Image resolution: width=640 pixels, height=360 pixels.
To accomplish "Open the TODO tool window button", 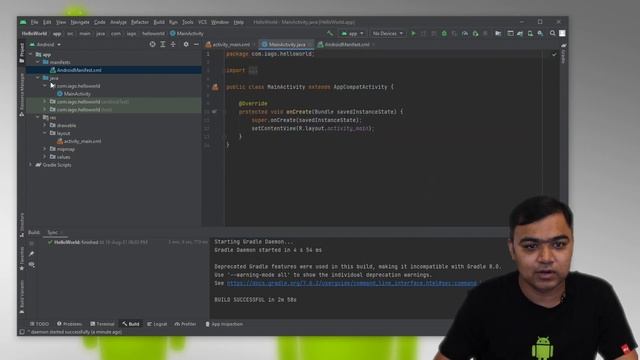I will click(39, 324).
